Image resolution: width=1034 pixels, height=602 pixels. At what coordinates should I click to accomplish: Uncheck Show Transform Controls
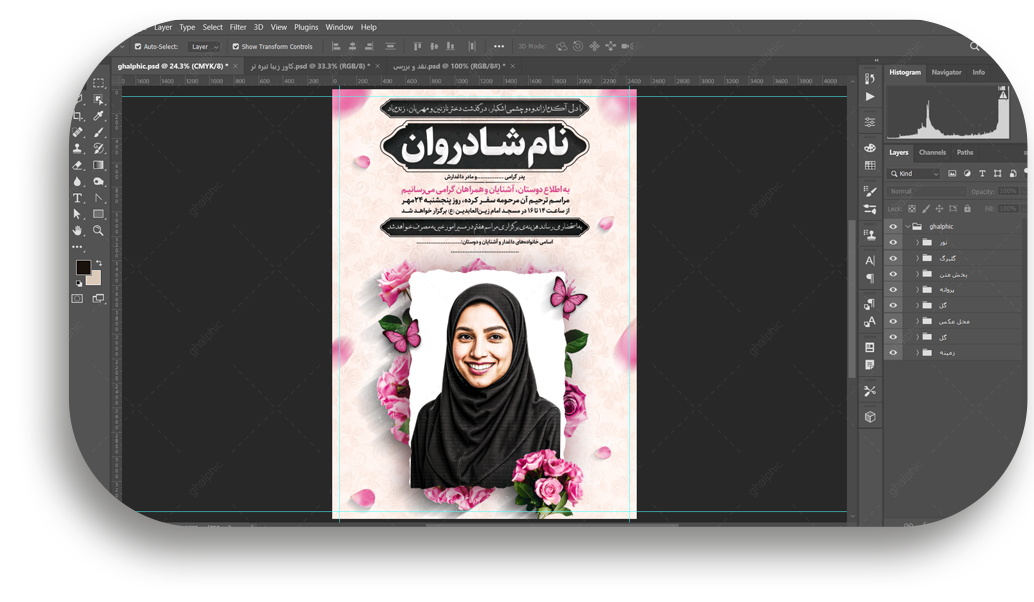[x=236, y=47]
